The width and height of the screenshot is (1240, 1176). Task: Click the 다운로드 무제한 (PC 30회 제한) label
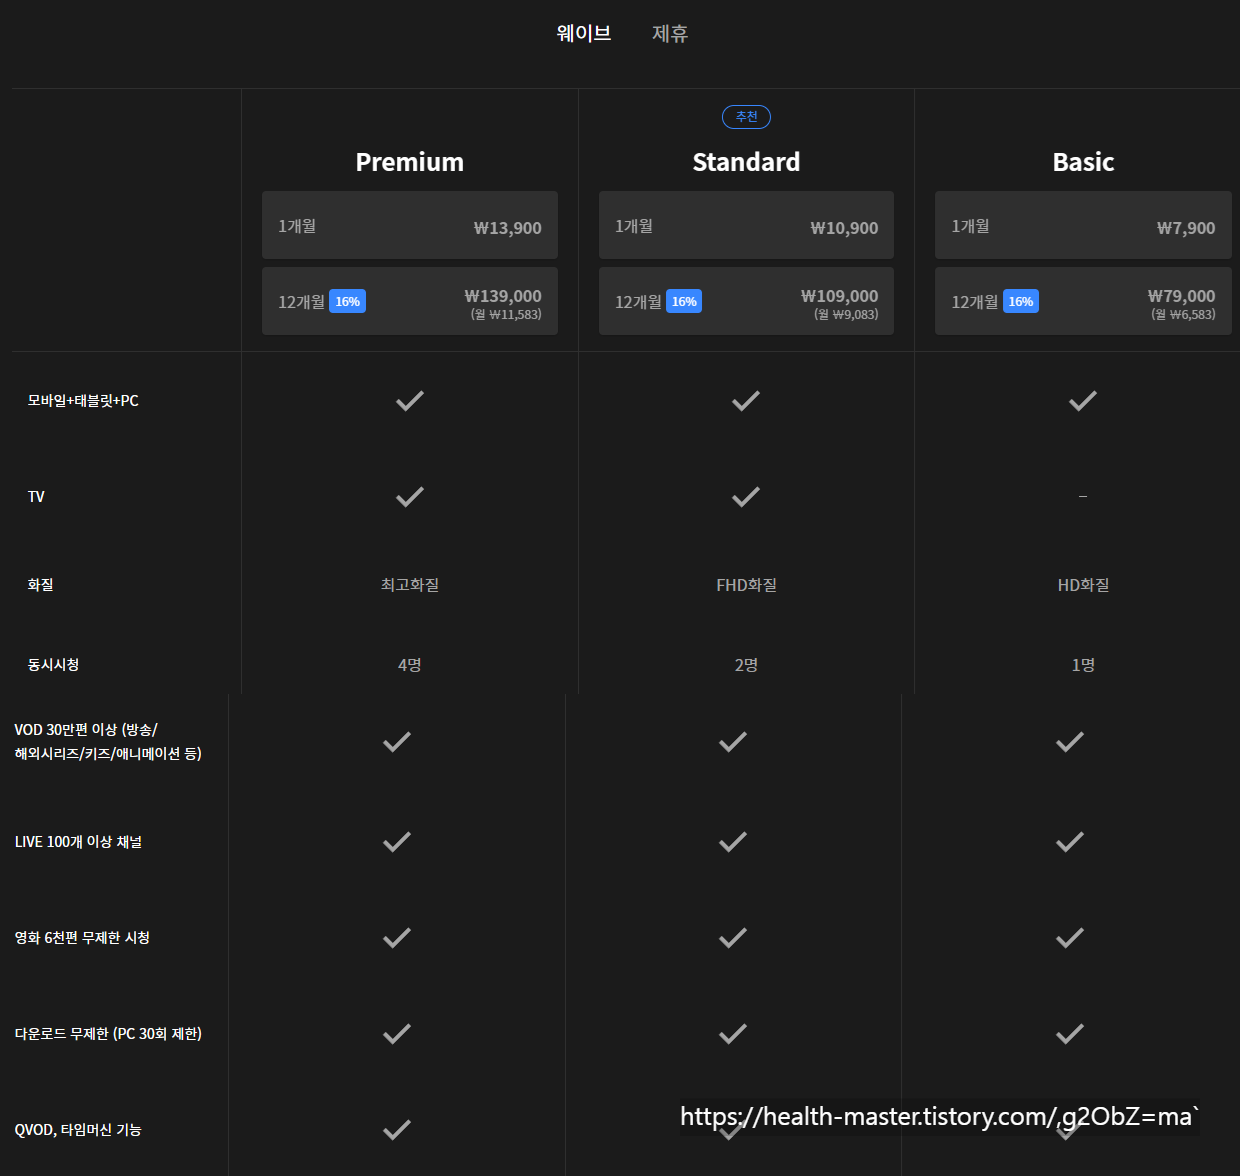108,1034
